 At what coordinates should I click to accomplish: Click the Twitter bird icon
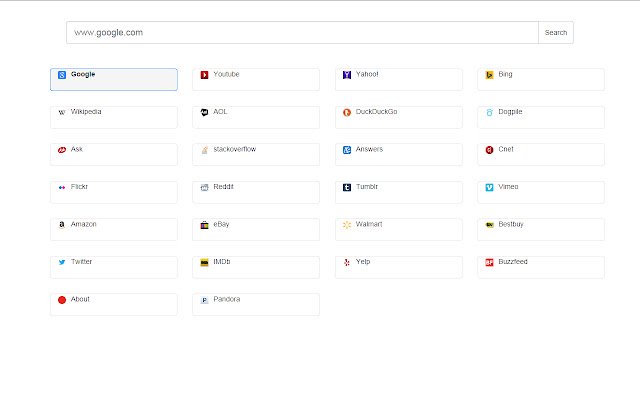pyautogui.click(x=62, y=262)
